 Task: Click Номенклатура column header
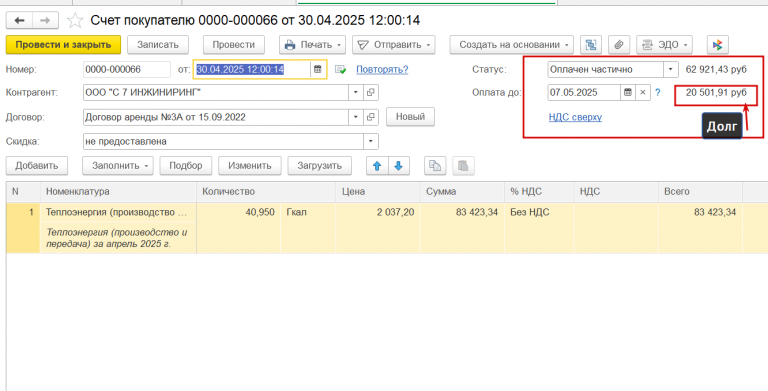[x=118, y=192]
